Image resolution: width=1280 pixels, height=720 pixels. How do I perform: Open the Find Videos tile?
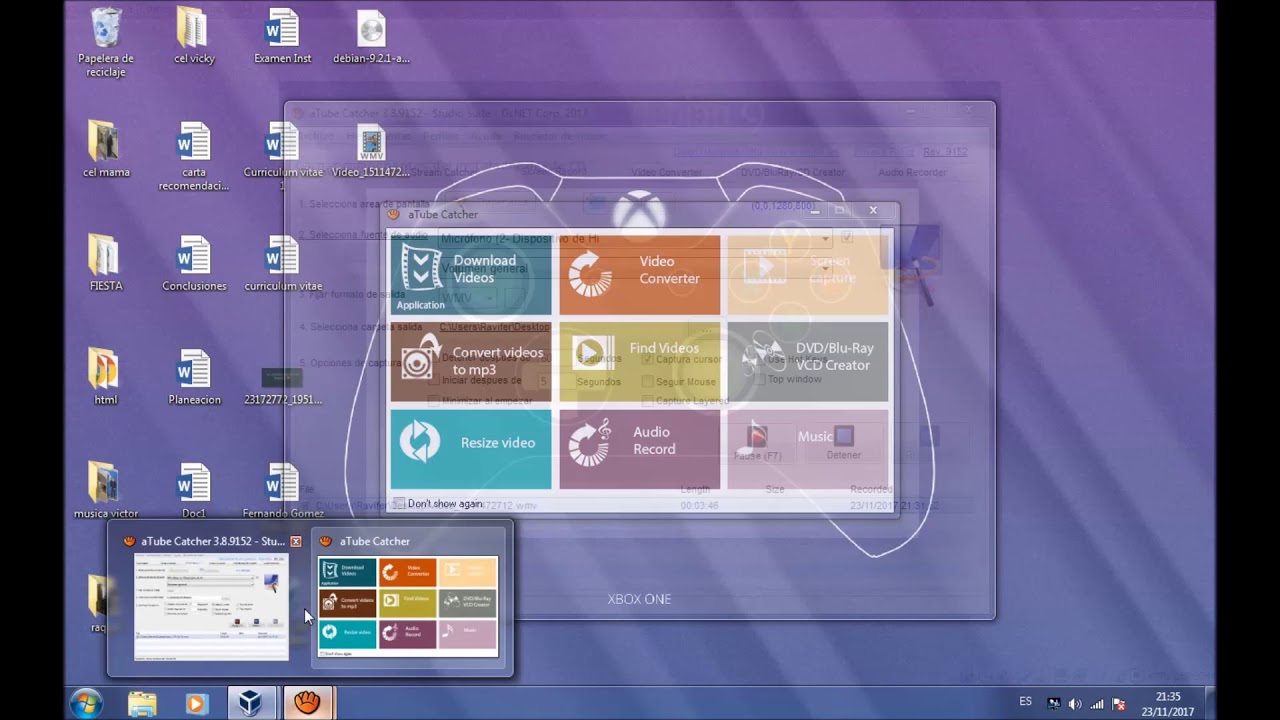639,361
